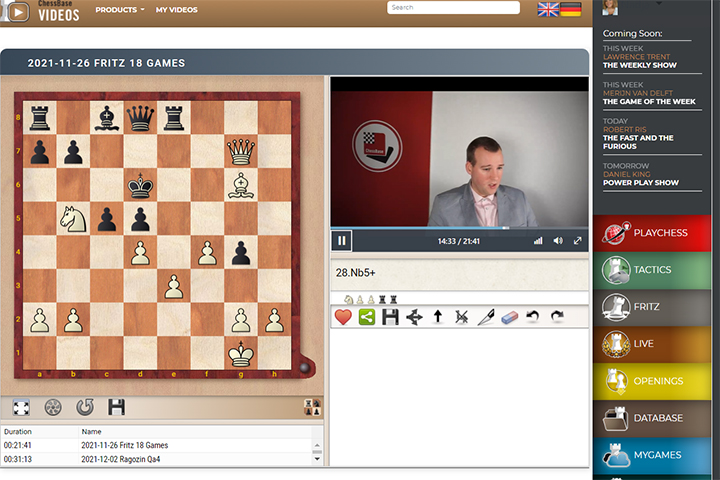720x480 pixels.
Task: Mute the video volume speaker
Action: (558, 241)
